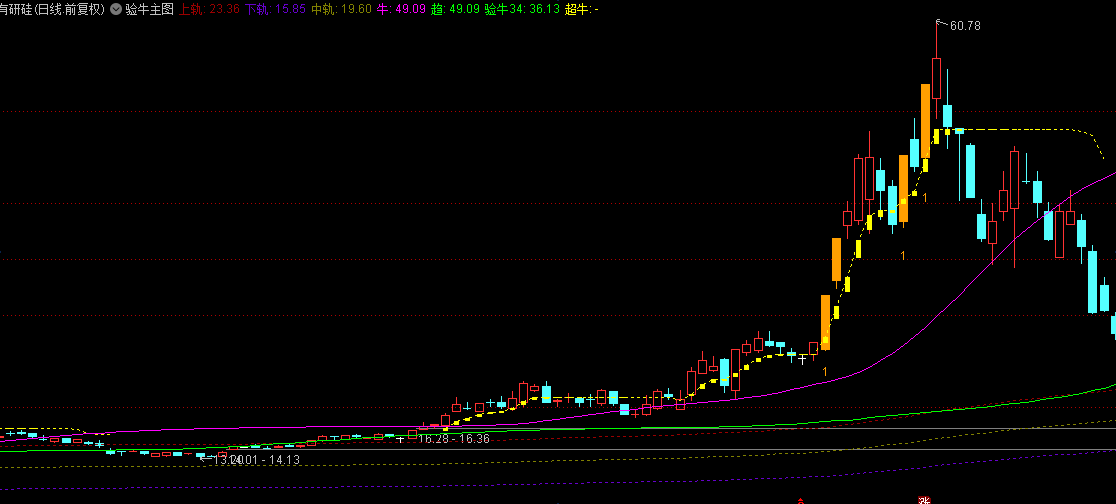Click the 验牛34: 36.13 value
Viewport: 1116px width, 504px height.
point(522,9)
